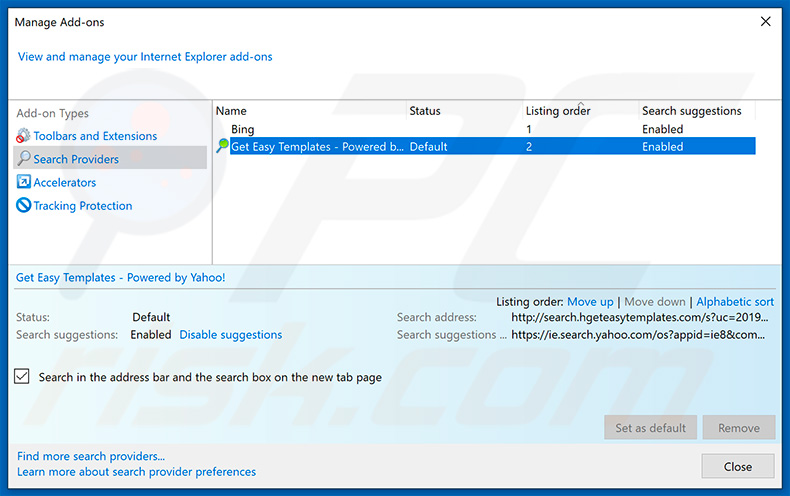Click listing order 2 cell
Image resolution: width=790 pixels, height=496 pixels.
(x=529, y=147)
